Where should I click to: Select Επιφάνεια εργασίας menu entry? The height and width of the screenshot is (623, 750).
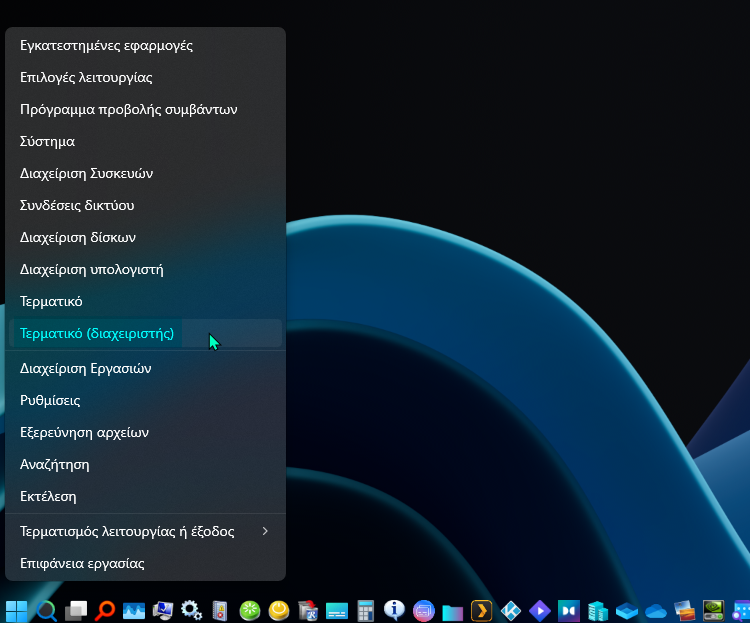[82, 563]
